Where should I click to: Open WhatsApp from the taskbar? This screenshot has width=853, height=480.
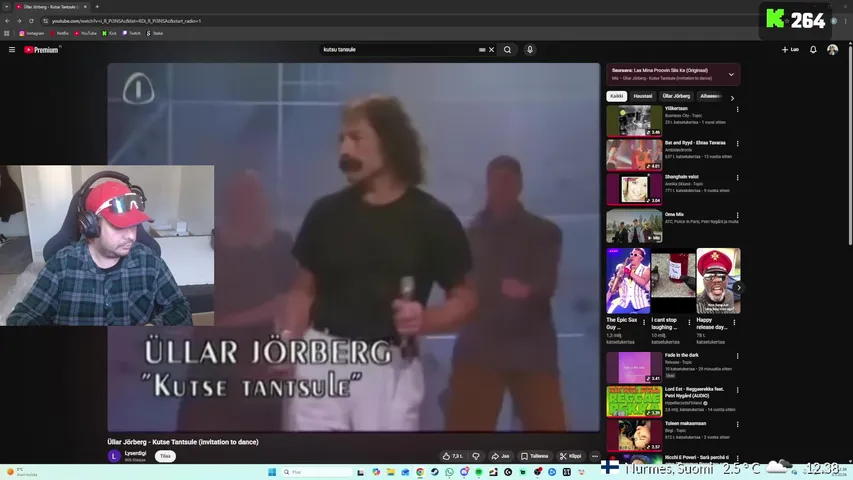coord(449,472)
